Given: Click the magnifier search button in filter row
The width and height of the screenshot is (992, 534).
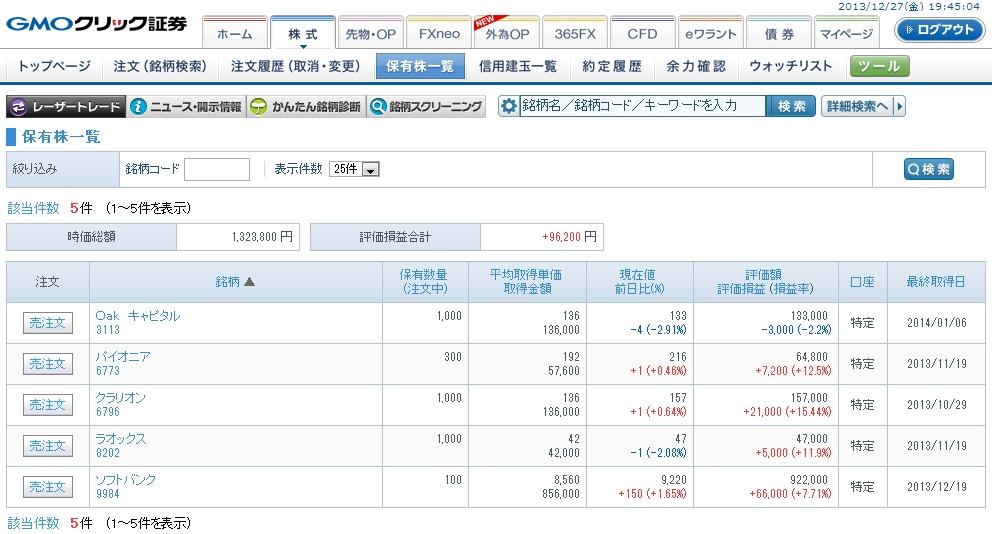Looking at the screenshot, I should pyautogui.click(x=928, y=169).
